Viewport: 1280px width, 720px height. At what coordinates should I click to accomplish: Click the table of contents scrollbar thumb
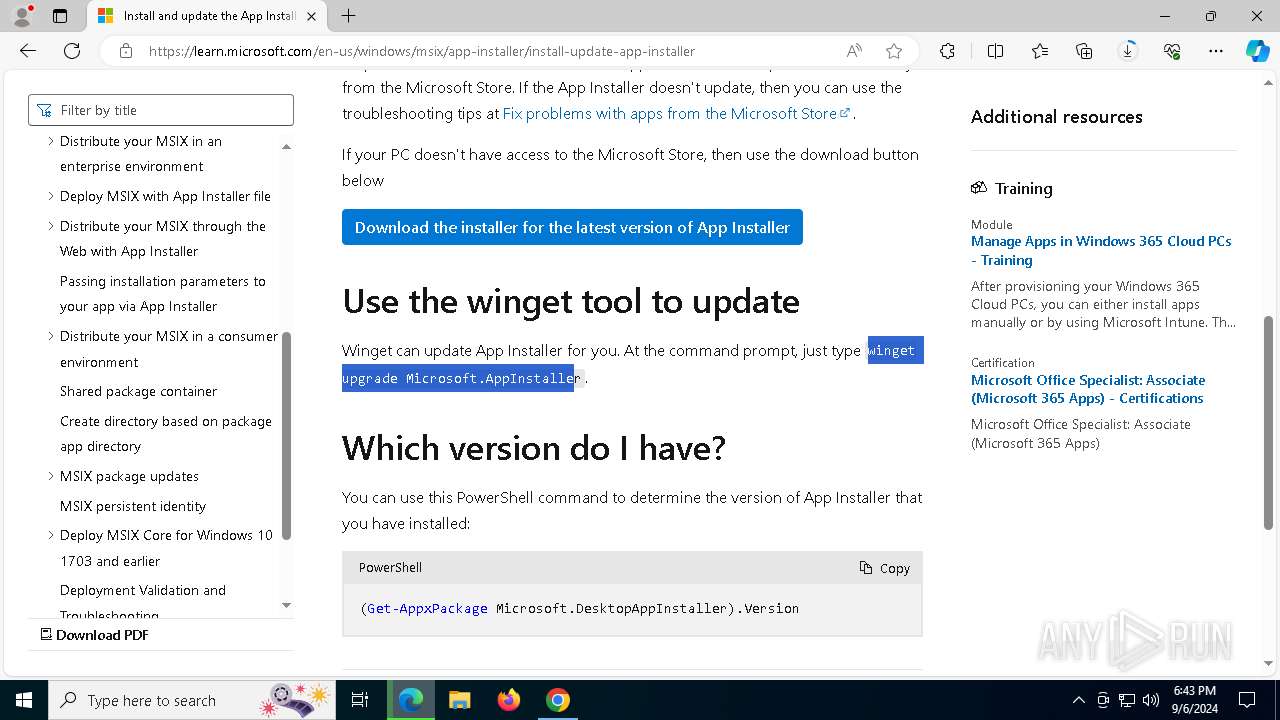[x=286, y=436]
